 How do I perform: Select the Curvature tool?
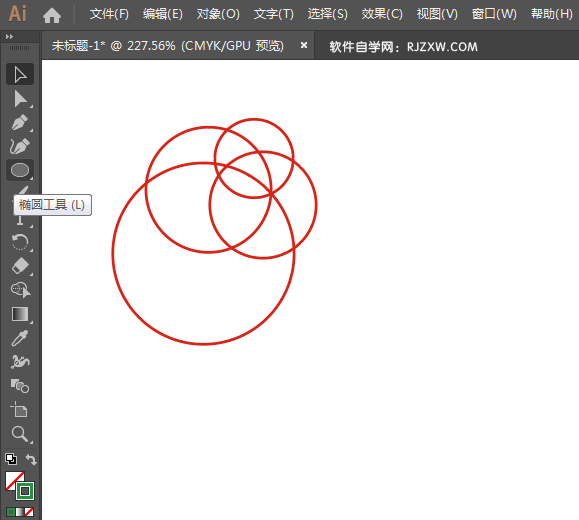(x=20, y=146)
